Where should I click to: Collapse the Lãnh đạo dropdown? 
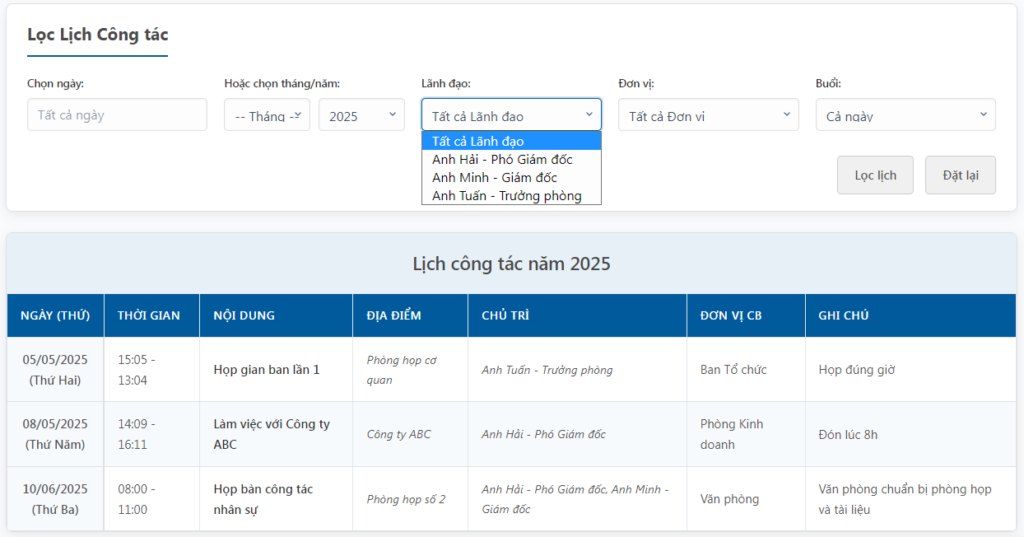tap(511, 115)
